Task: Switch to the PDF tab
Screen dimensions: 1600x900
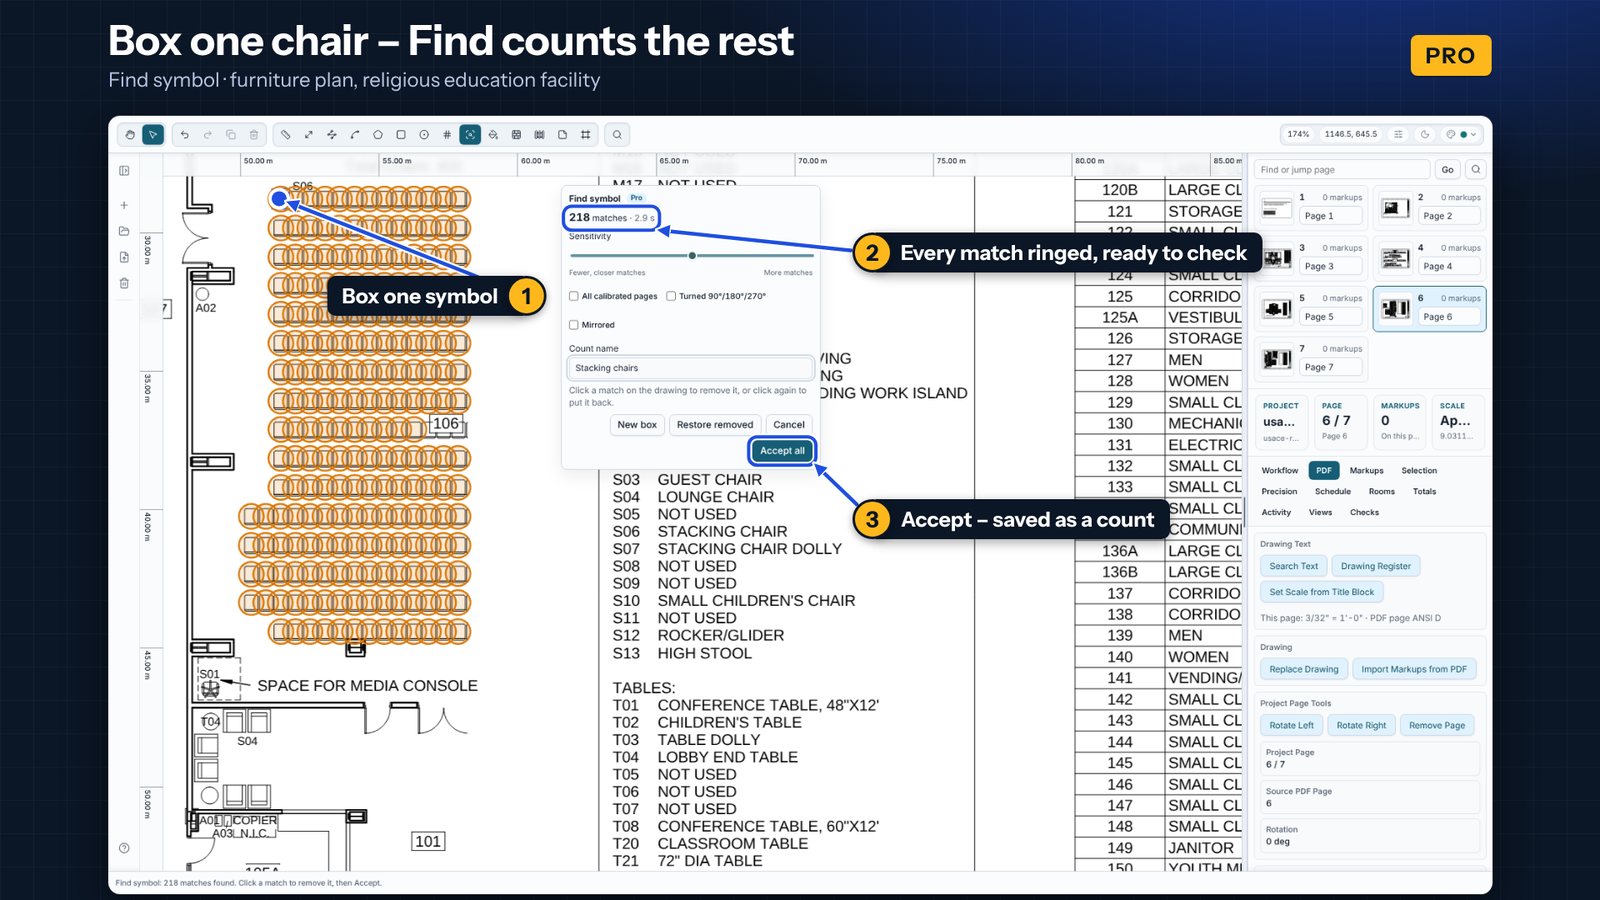Action: point(1324,470)
